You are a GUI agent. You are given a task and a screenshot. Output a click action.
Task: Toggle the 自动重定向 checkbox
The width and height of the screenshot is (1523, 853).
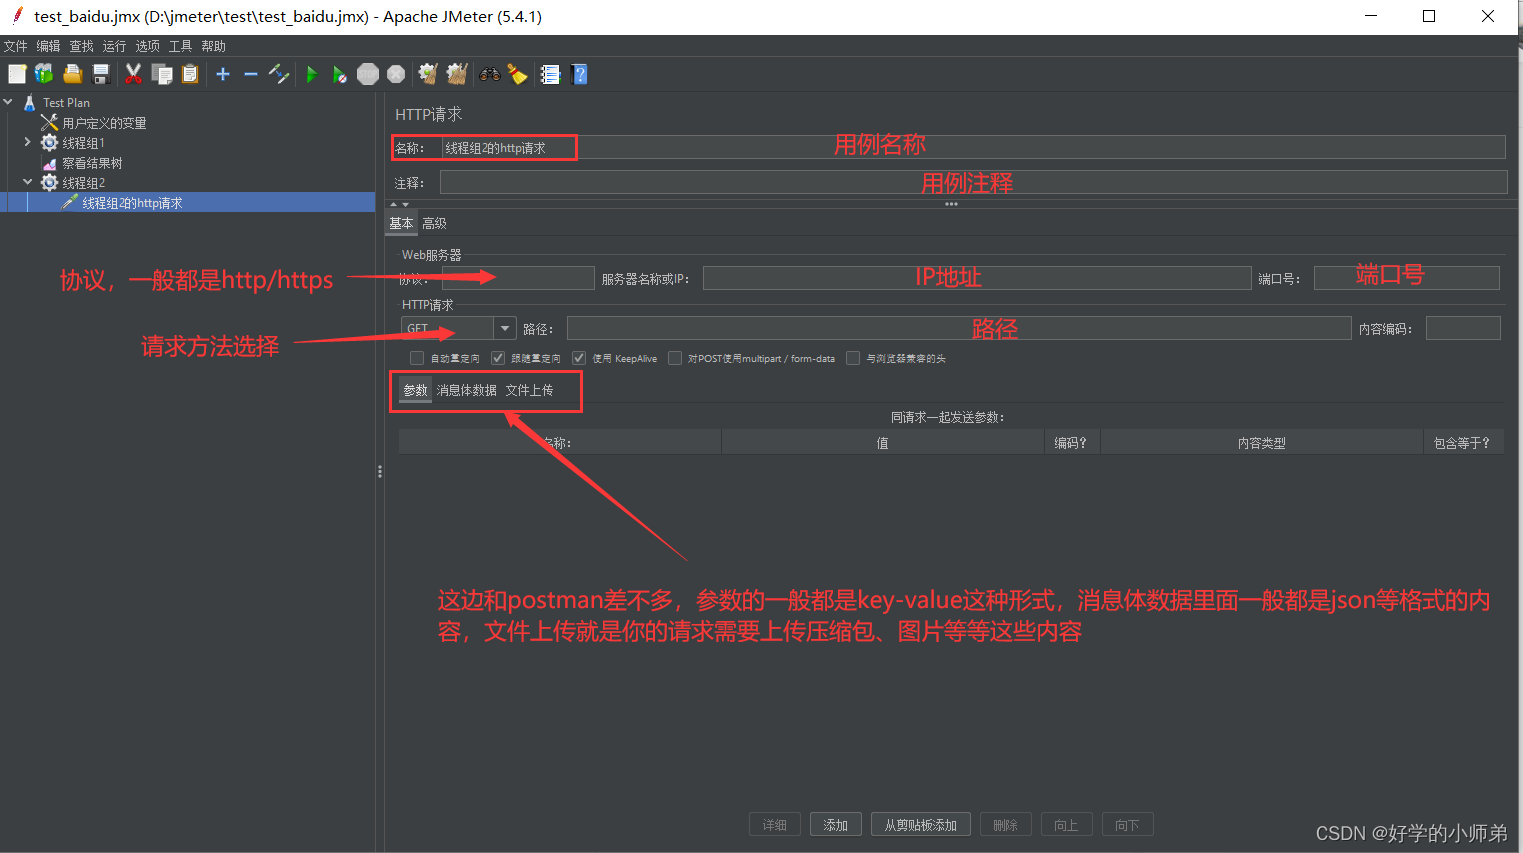tap(417, 358)
